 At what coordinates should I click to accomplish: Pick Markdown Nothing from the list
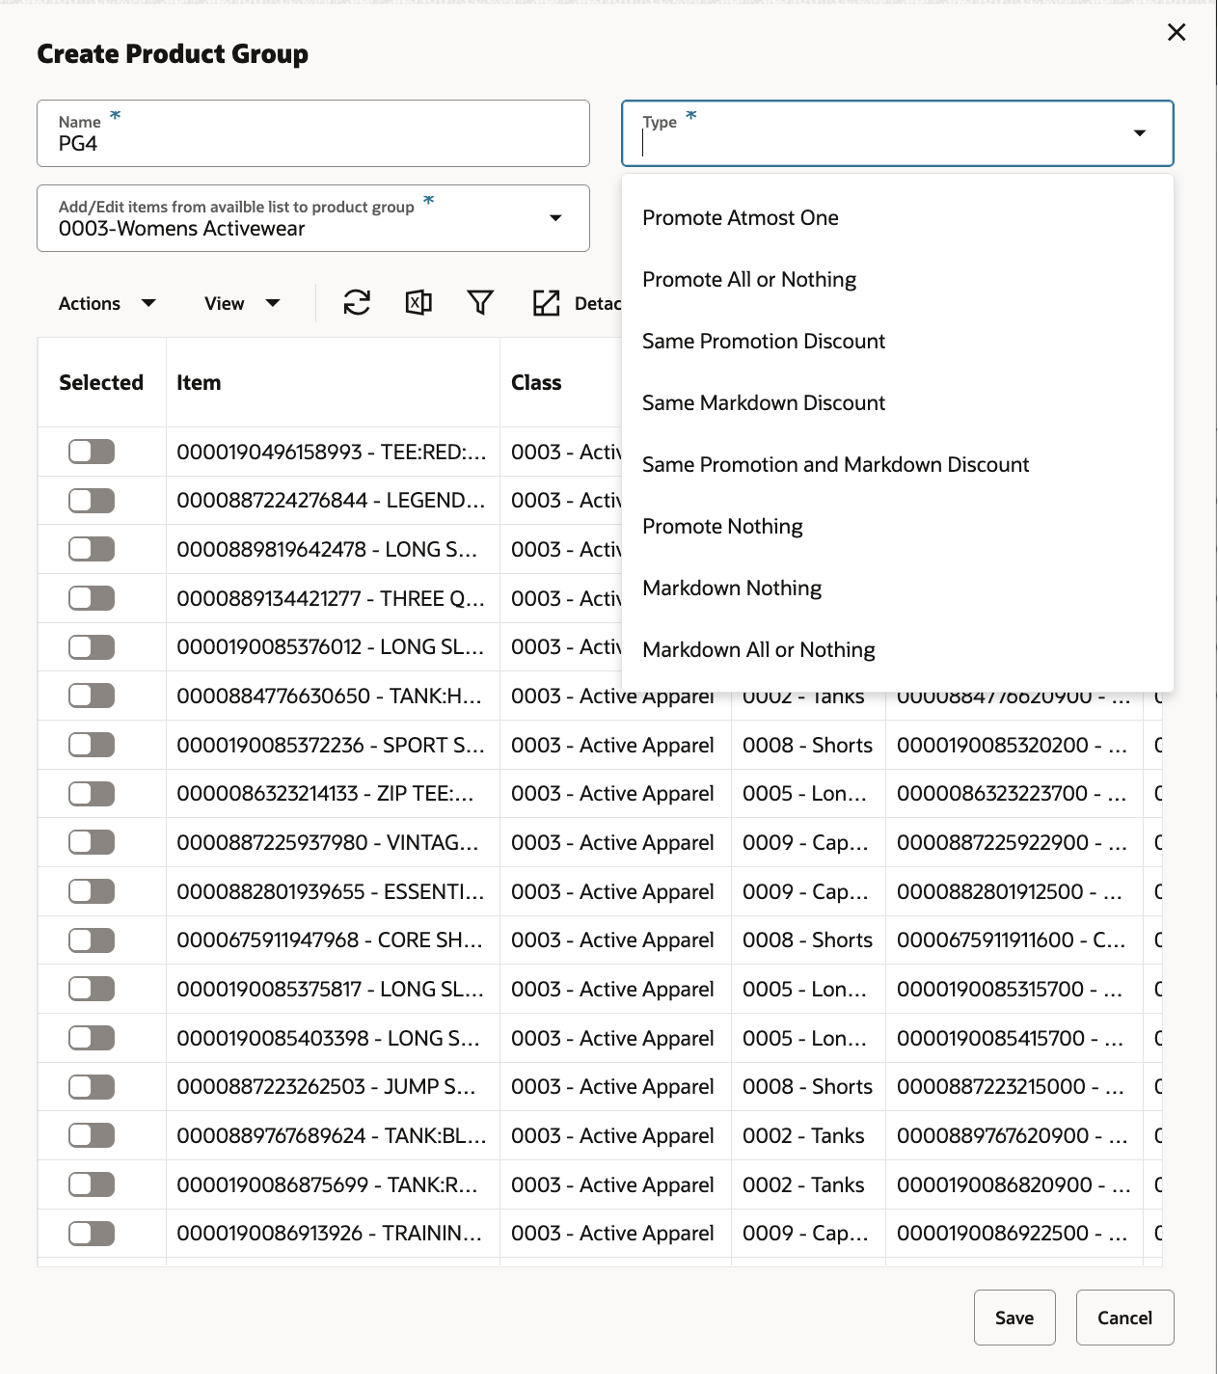[897, 588]
